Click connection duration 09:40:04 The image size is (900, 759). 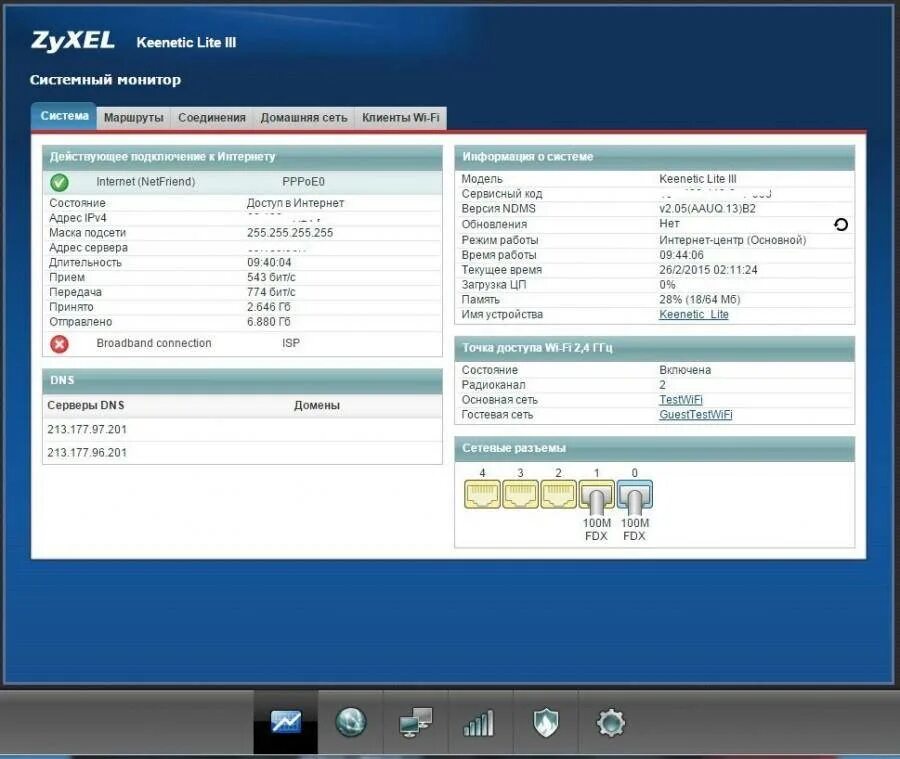(x=269, y=262)
